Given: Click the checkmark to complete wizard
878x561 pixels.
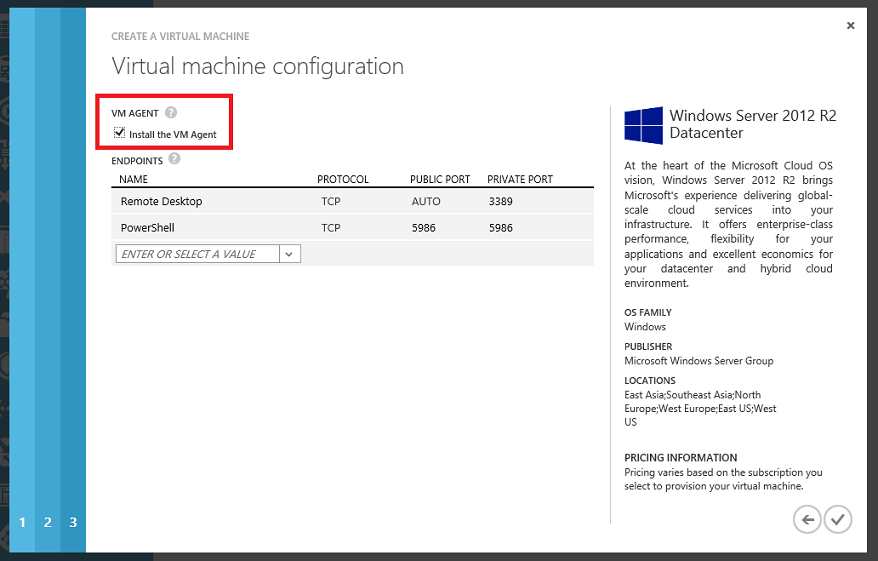Looking at the screenshot, I should point(838,519).
